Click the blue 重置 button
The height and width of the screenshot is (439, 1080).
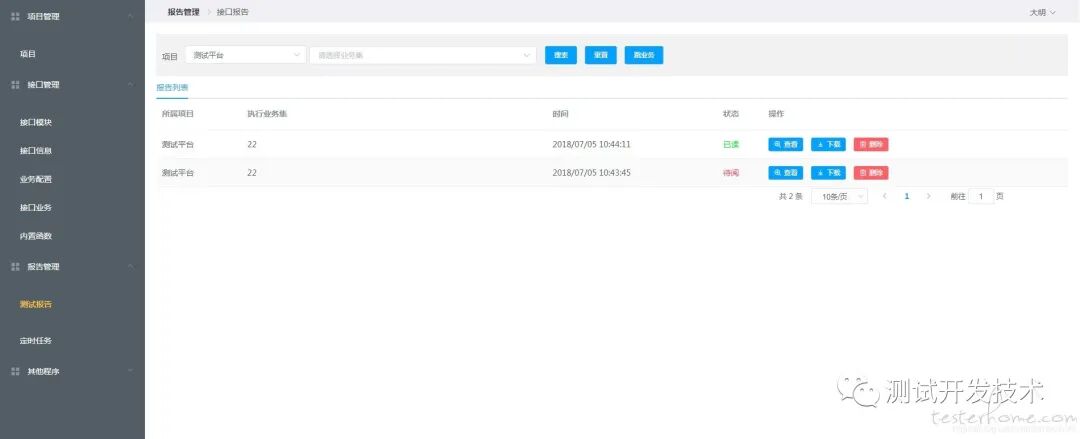coord(601,55)
